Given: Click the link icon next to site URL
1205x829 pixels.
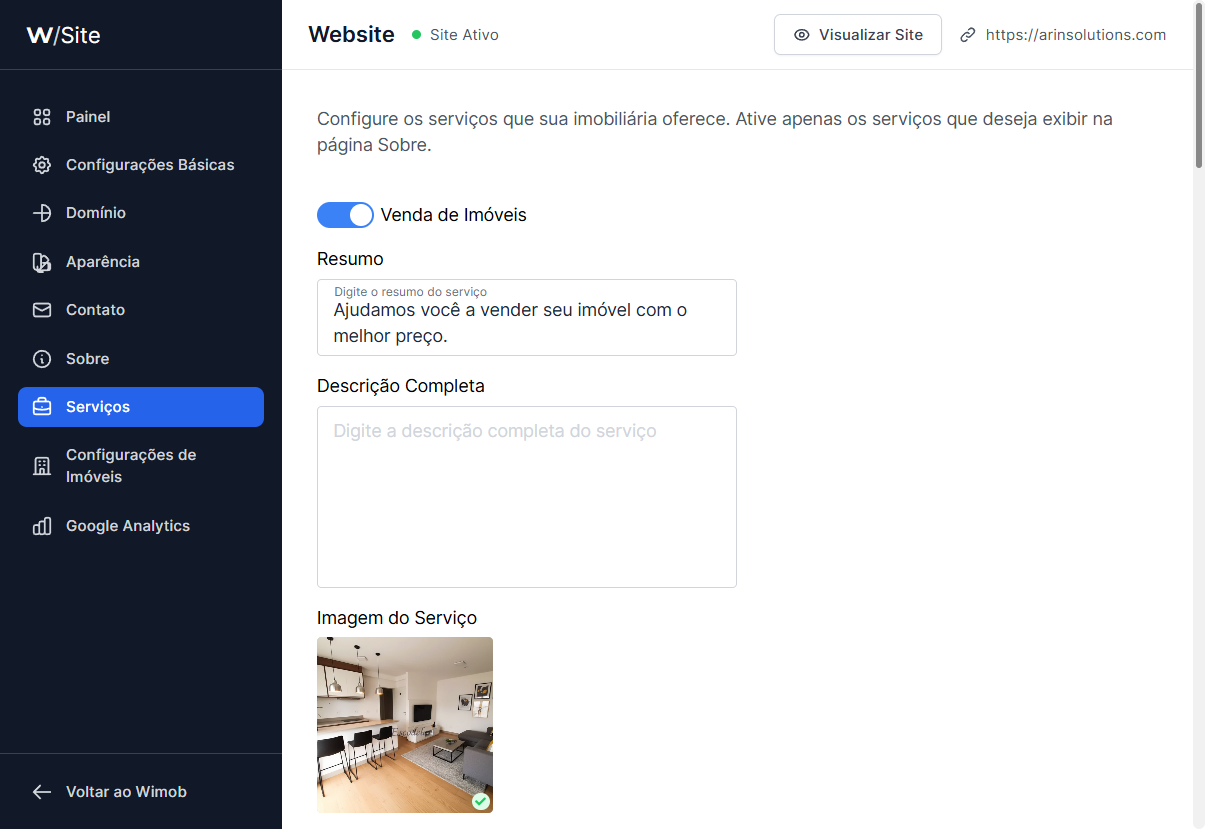Looking at the screenshot, I should pos(967,35).
